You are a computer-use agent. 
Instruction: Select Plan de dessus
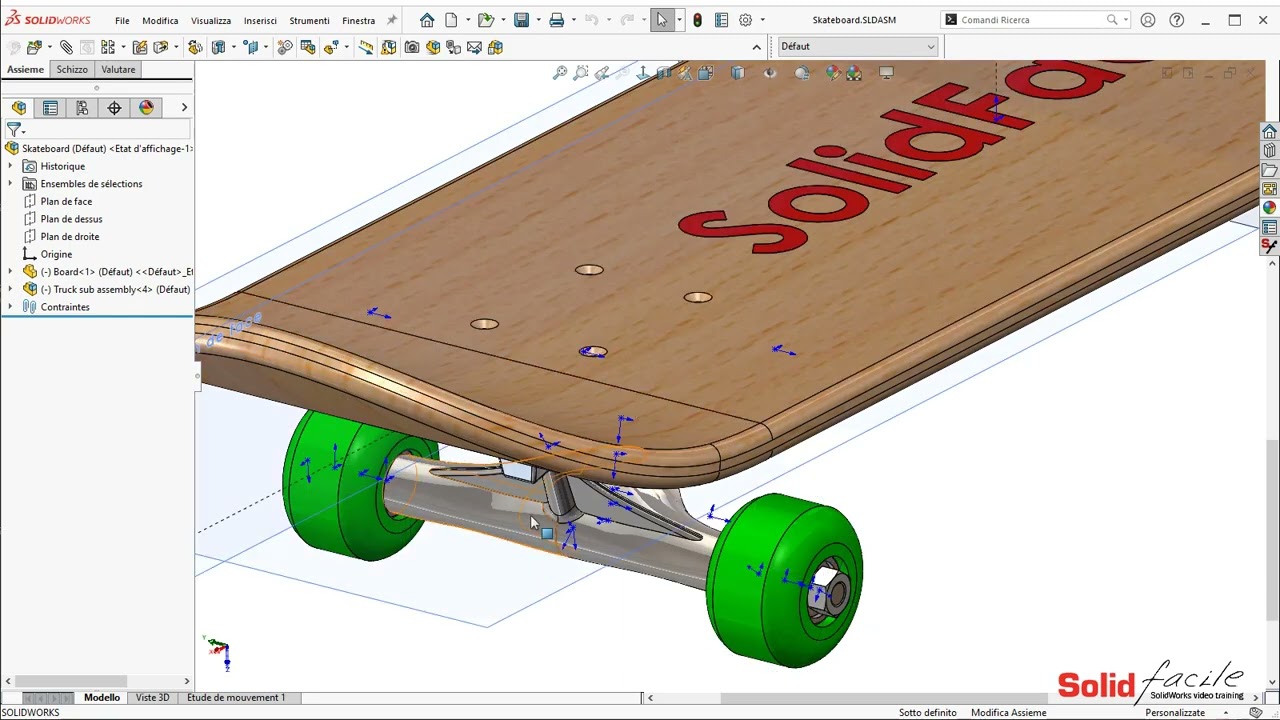click(x=71, y=219)
